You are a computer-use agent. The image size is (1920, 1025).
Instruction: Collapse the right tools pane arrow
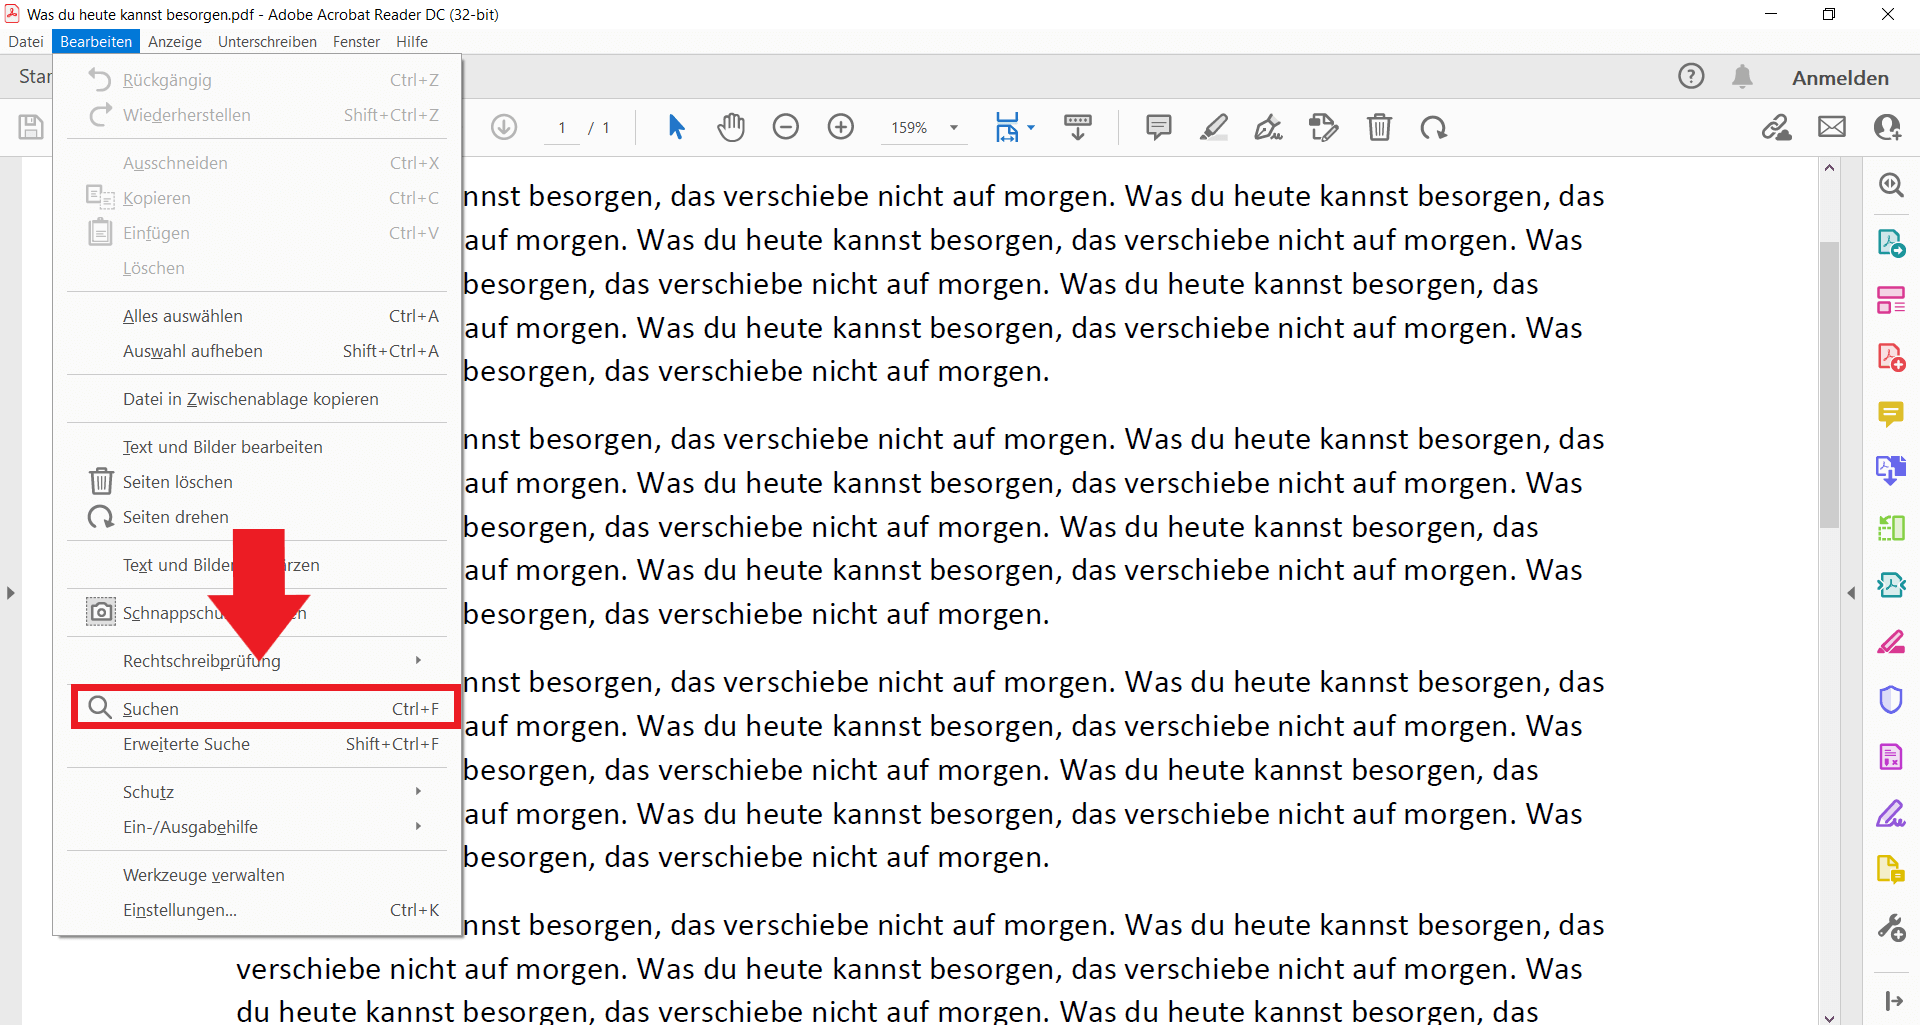(1851, 593)
